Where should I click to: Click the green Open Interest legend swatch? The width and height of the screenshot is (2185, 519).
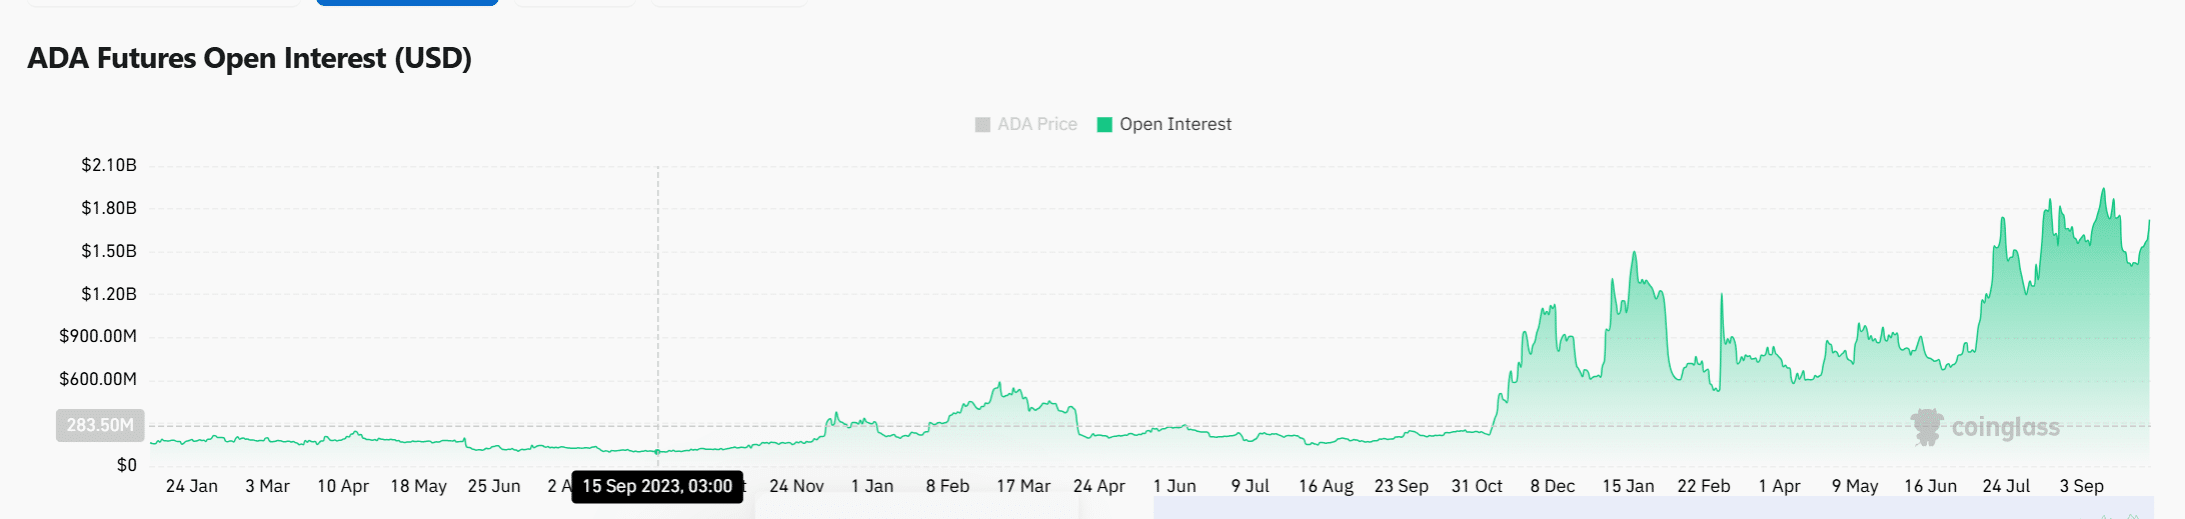point(1104,124)
